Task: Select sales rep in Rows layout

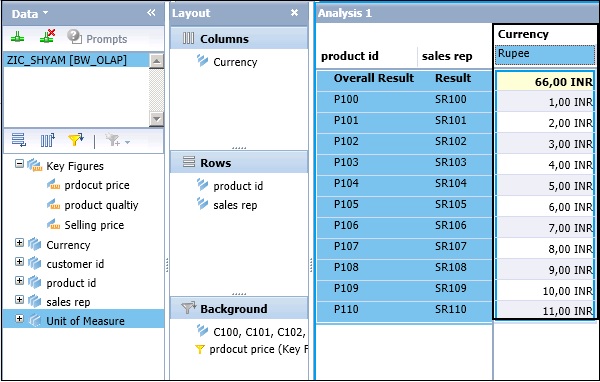Action: [235, 205]
